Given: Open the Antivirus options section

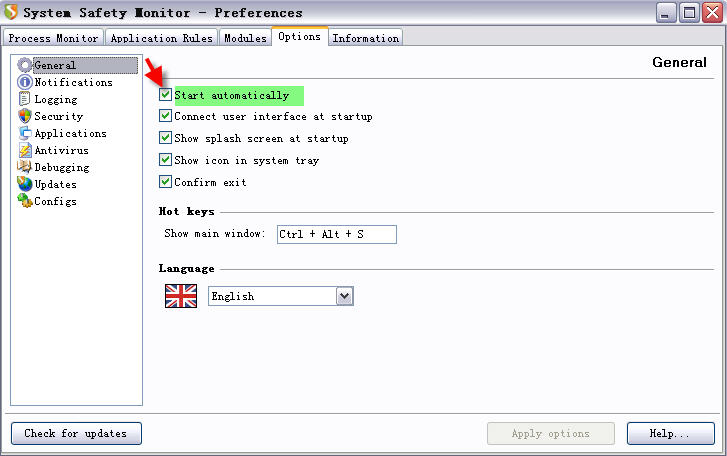Looking at the screenshot, I should pos(61,151).
